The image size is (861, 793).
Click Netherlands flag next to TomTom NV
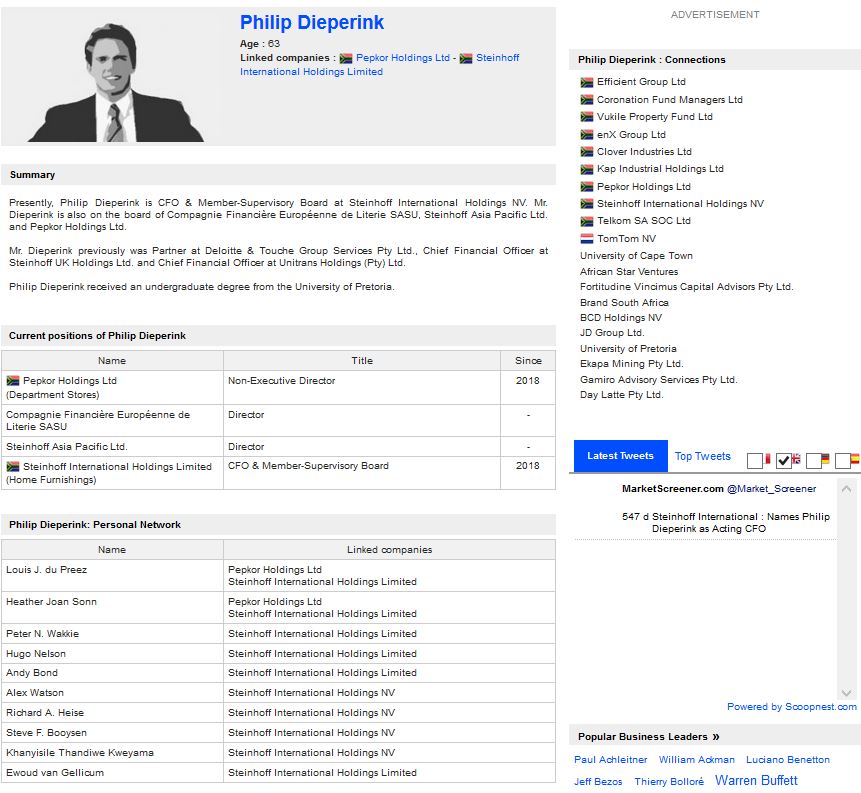[x=586, y=239]
